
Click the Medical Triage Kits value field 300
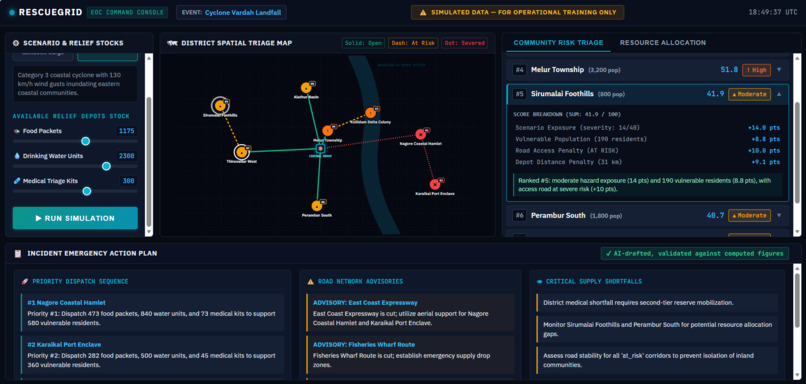[x=128, y=181]
